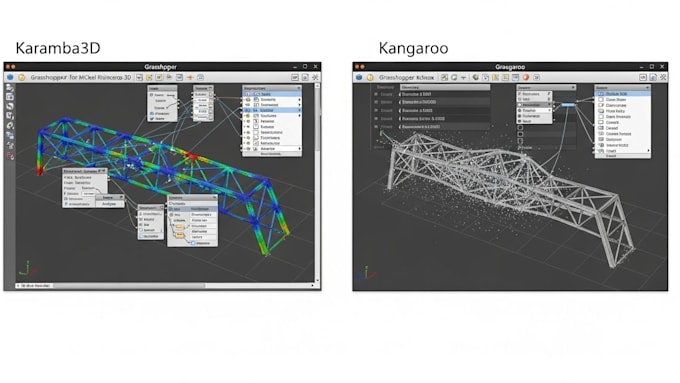Click the small blue node on Kangaroo canvas
The height and width of the screenshot is (383, 680).
569,105
